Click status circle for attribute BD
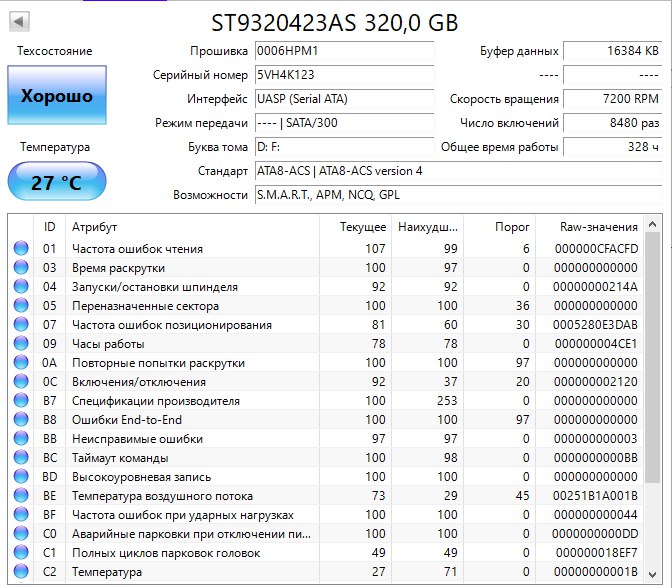Screen dimensions: 672x588 21,477
